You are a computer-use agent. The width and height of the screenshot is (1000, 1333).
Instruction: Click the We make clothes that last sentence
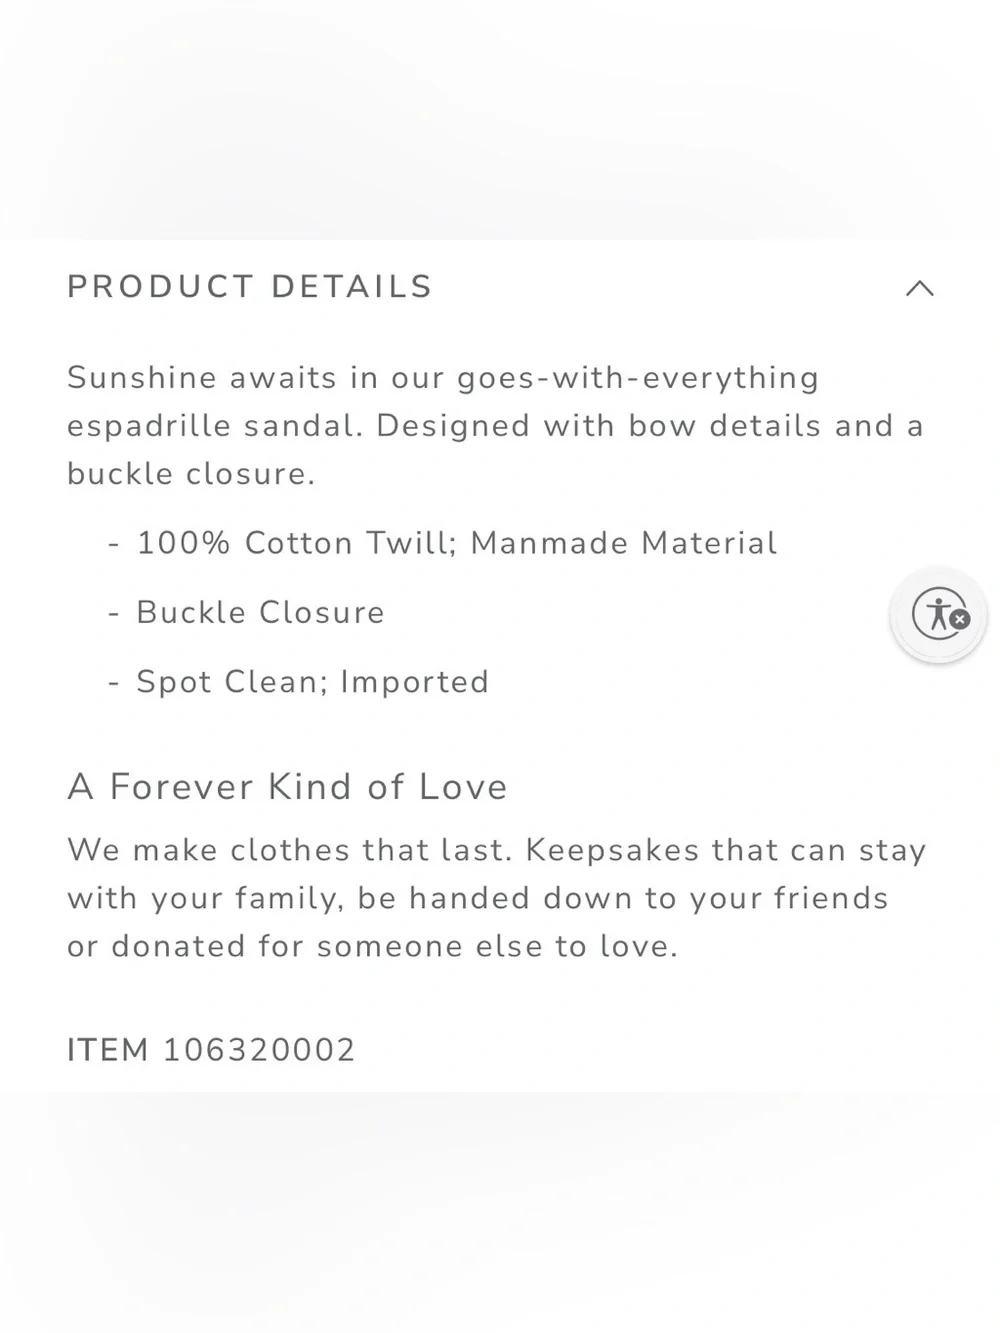click(289, 850)
